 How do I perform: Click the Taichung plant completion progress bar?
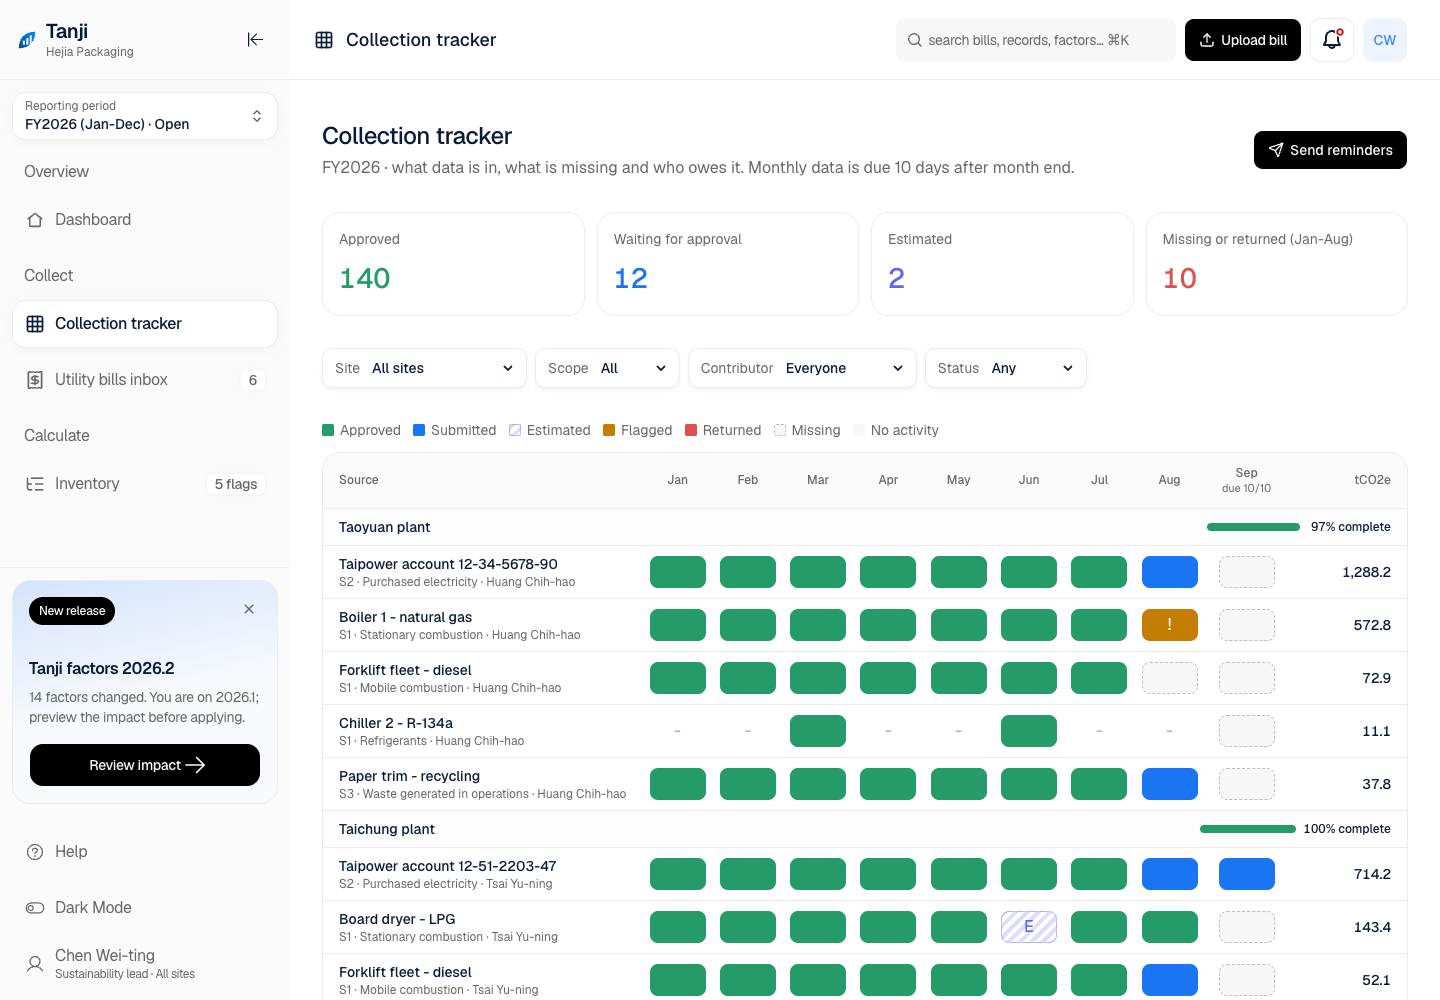click(1248, 829)
